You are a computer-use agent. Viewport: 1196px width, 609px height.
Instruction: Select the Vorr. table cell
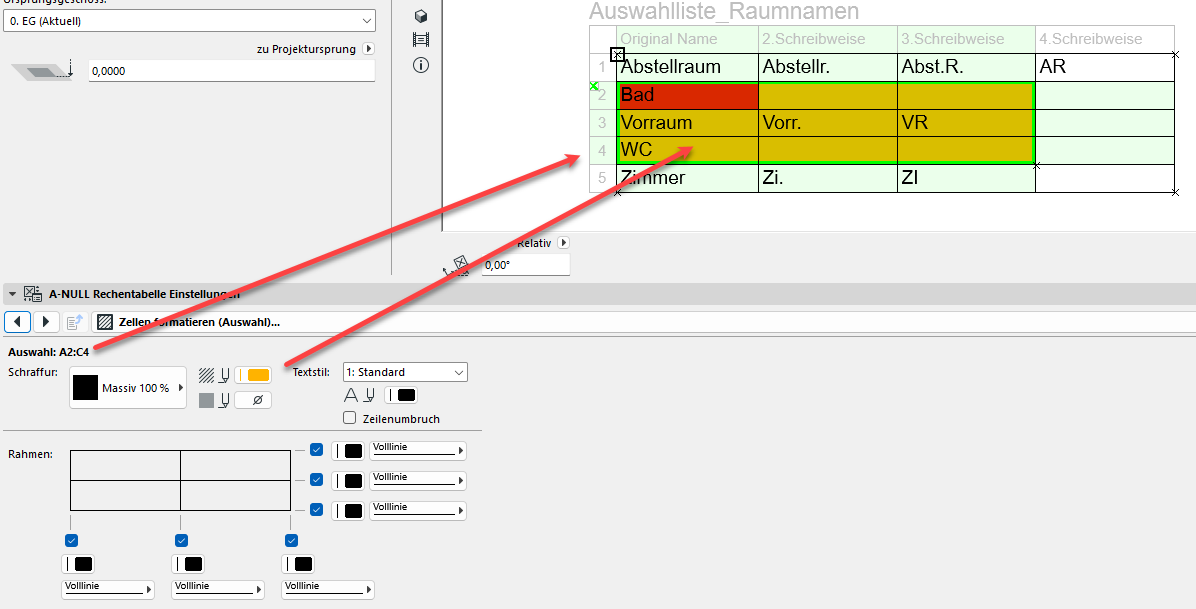(x=828, y=123)
